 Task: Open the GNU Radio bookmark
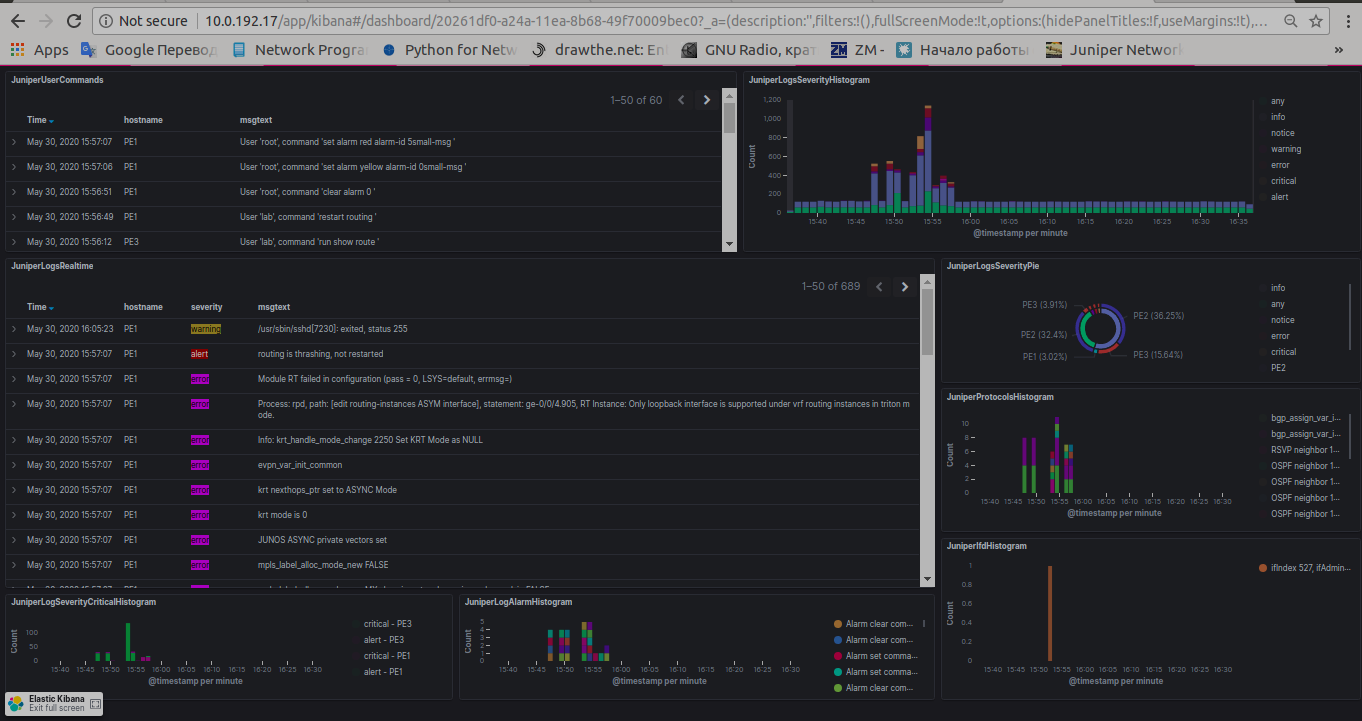[749, 50]
